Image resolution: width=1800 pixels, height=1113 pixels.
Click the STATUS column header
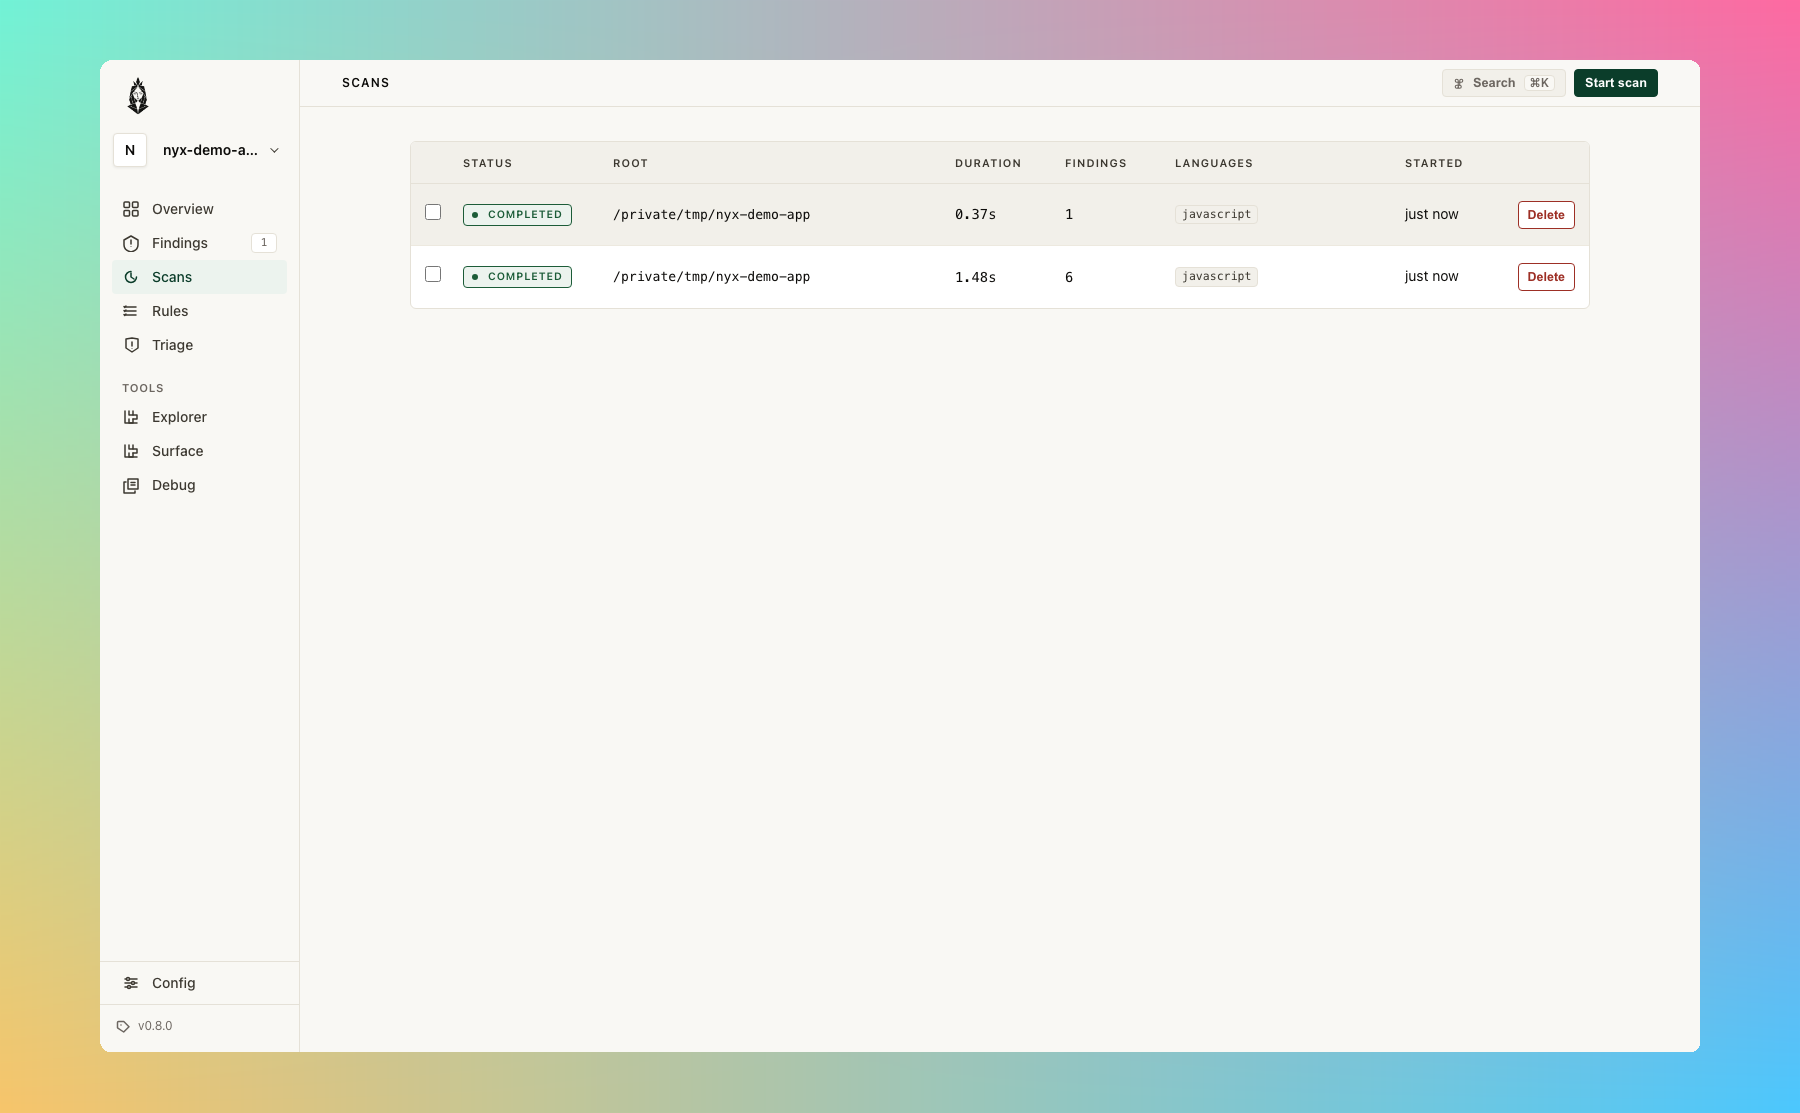point(487,163)
